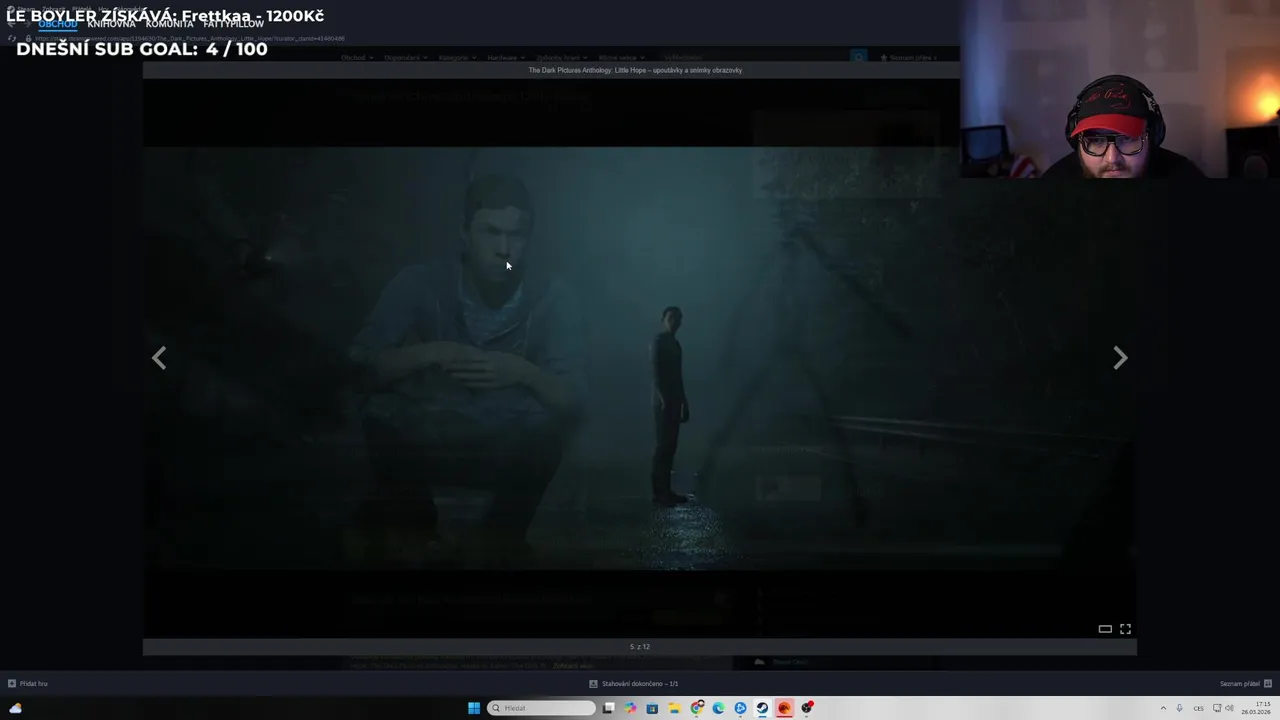Advance to the next screenshot with right arrow

tap(1120, 358)
